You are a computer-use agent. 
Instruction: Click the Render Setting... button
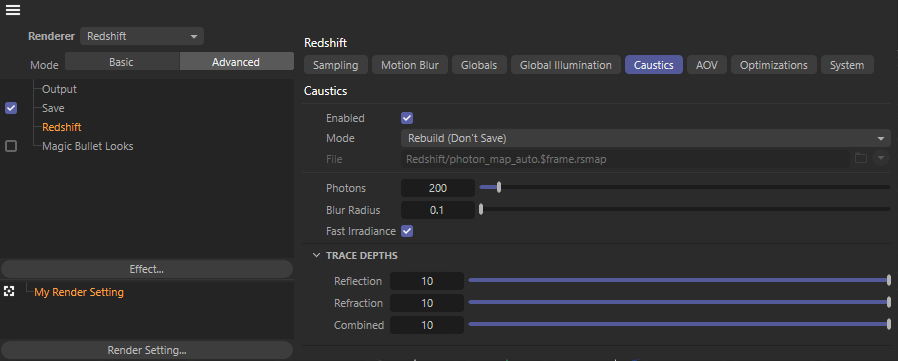147,350
